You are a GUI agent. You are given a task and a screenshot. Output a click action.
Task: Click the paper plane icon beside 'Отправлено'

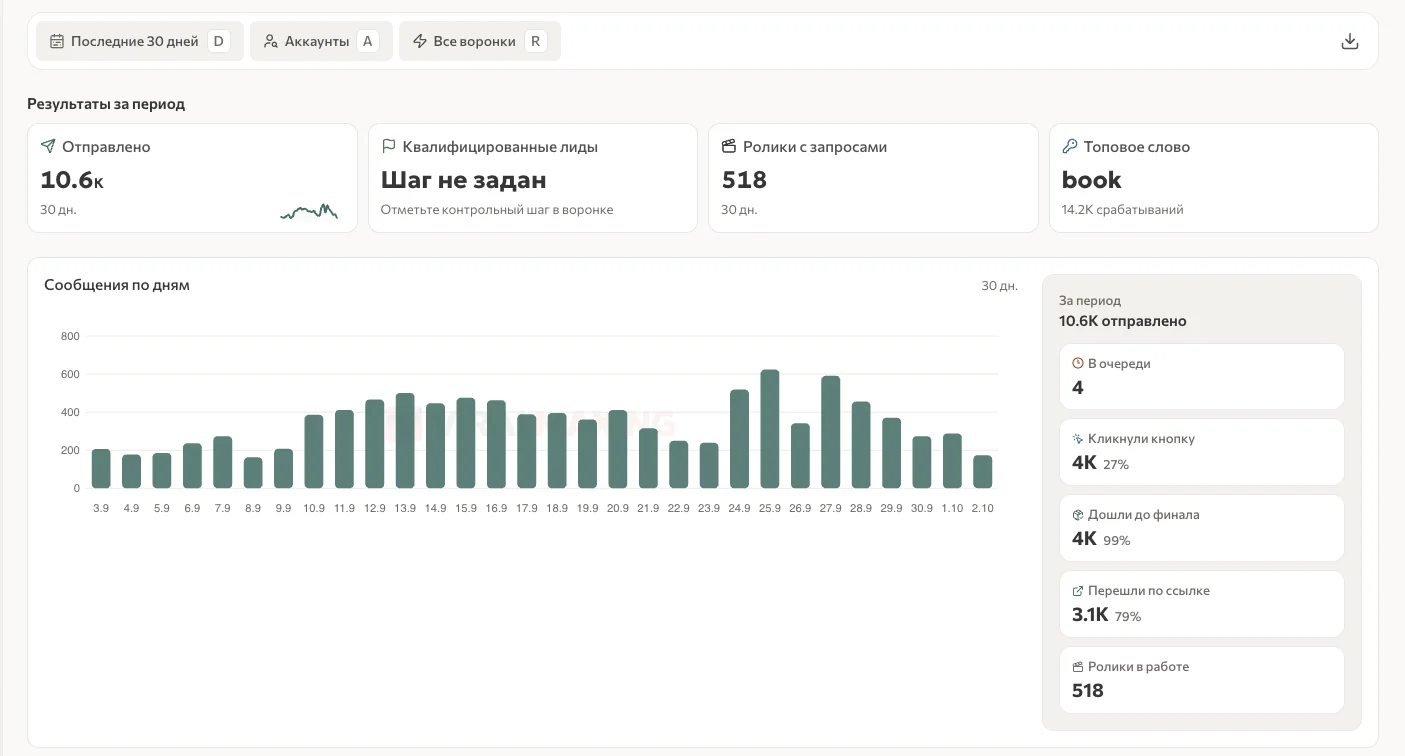48,146
